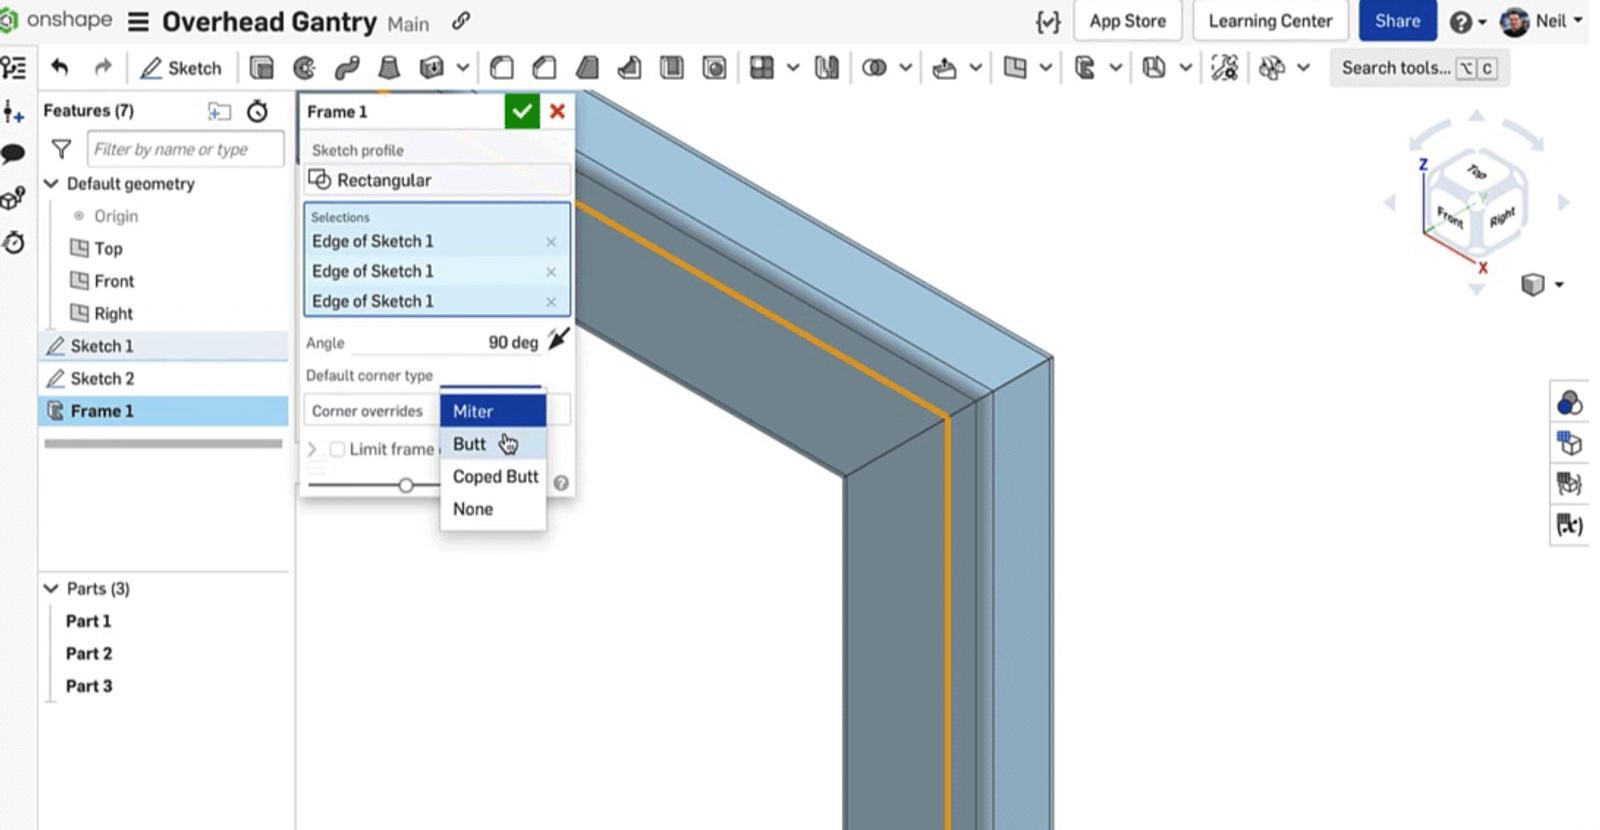
Task: Accept Frame 1 with green checkmark
Action: 521,111
